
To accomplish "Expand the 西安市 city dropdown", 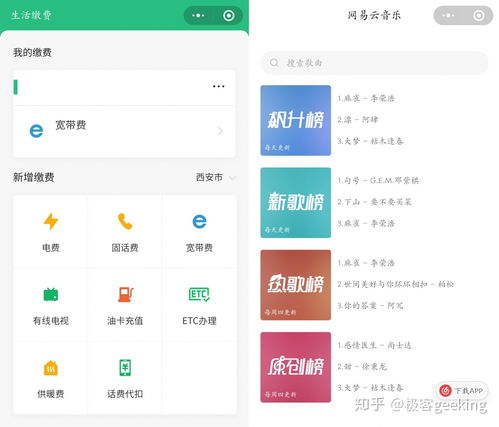I will tap(216, 177).
